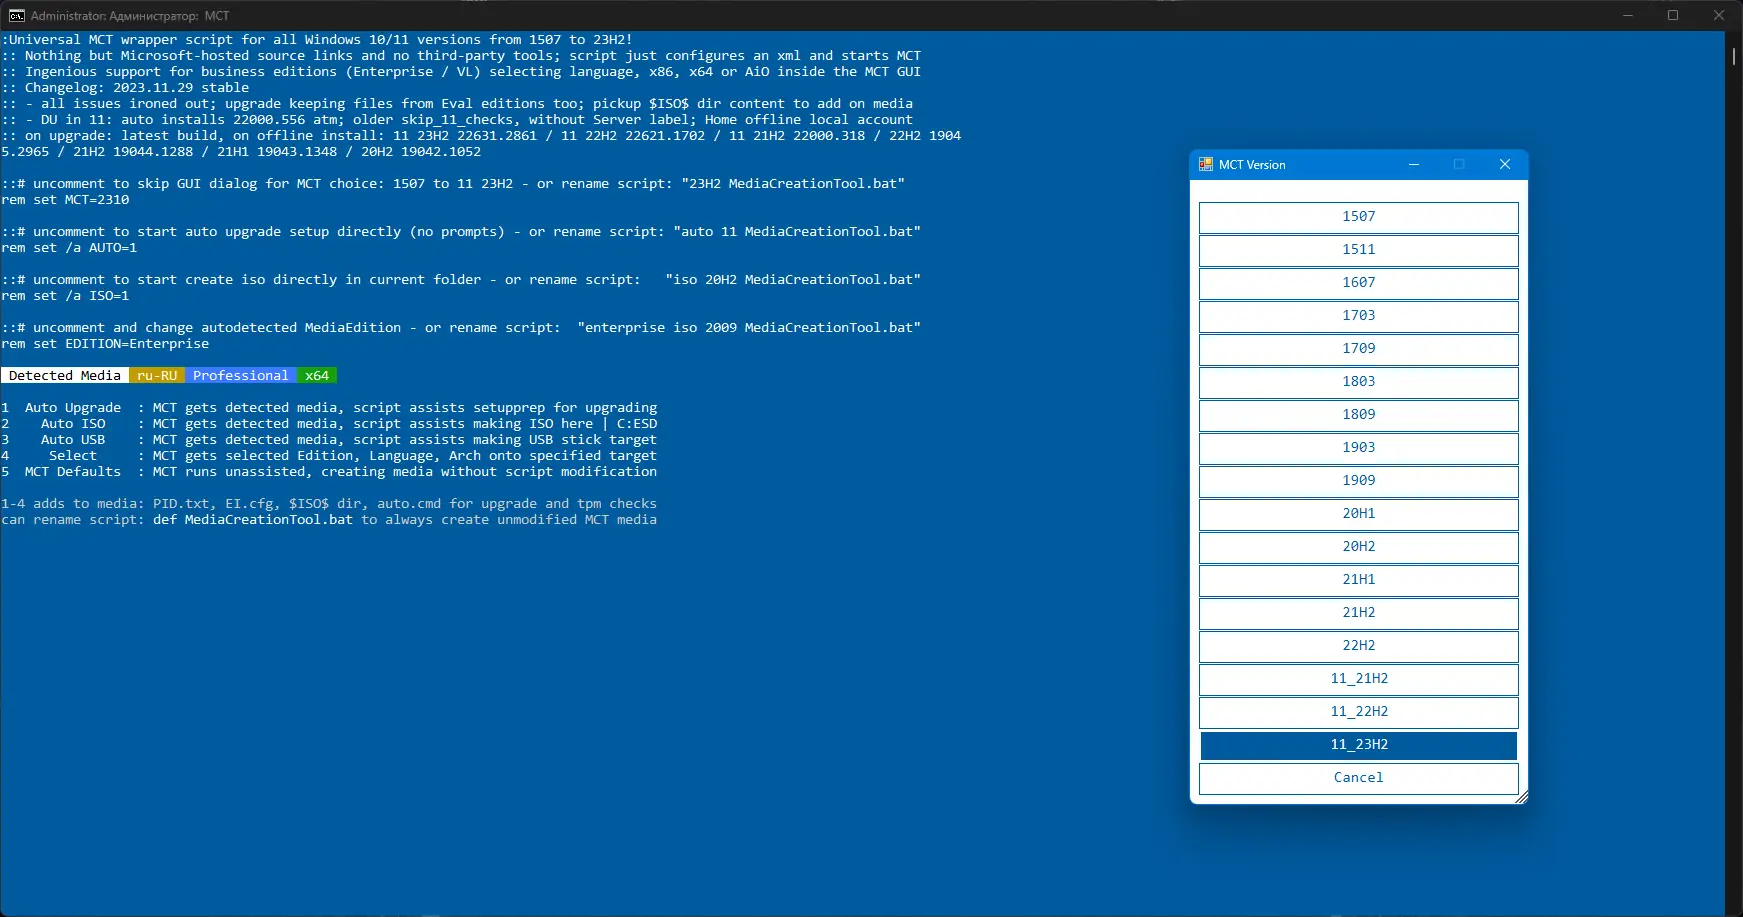The image size is (1743, 917).
Task: Click the 21H2 button for Windows 10
Action: point(1359,613)
